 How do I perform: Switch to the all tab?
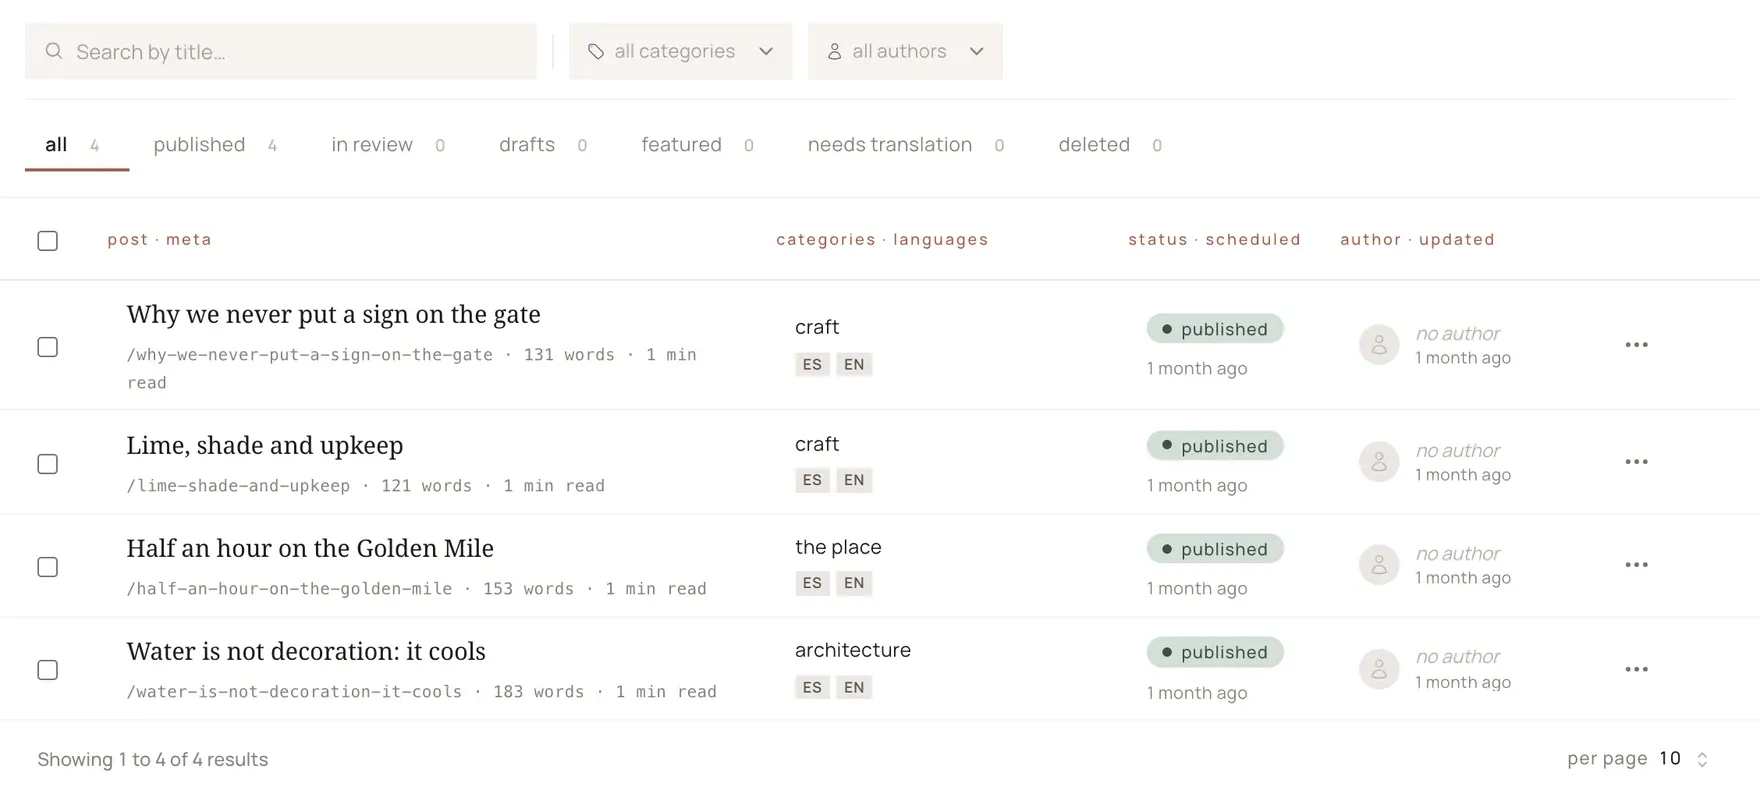click(76, 145)
